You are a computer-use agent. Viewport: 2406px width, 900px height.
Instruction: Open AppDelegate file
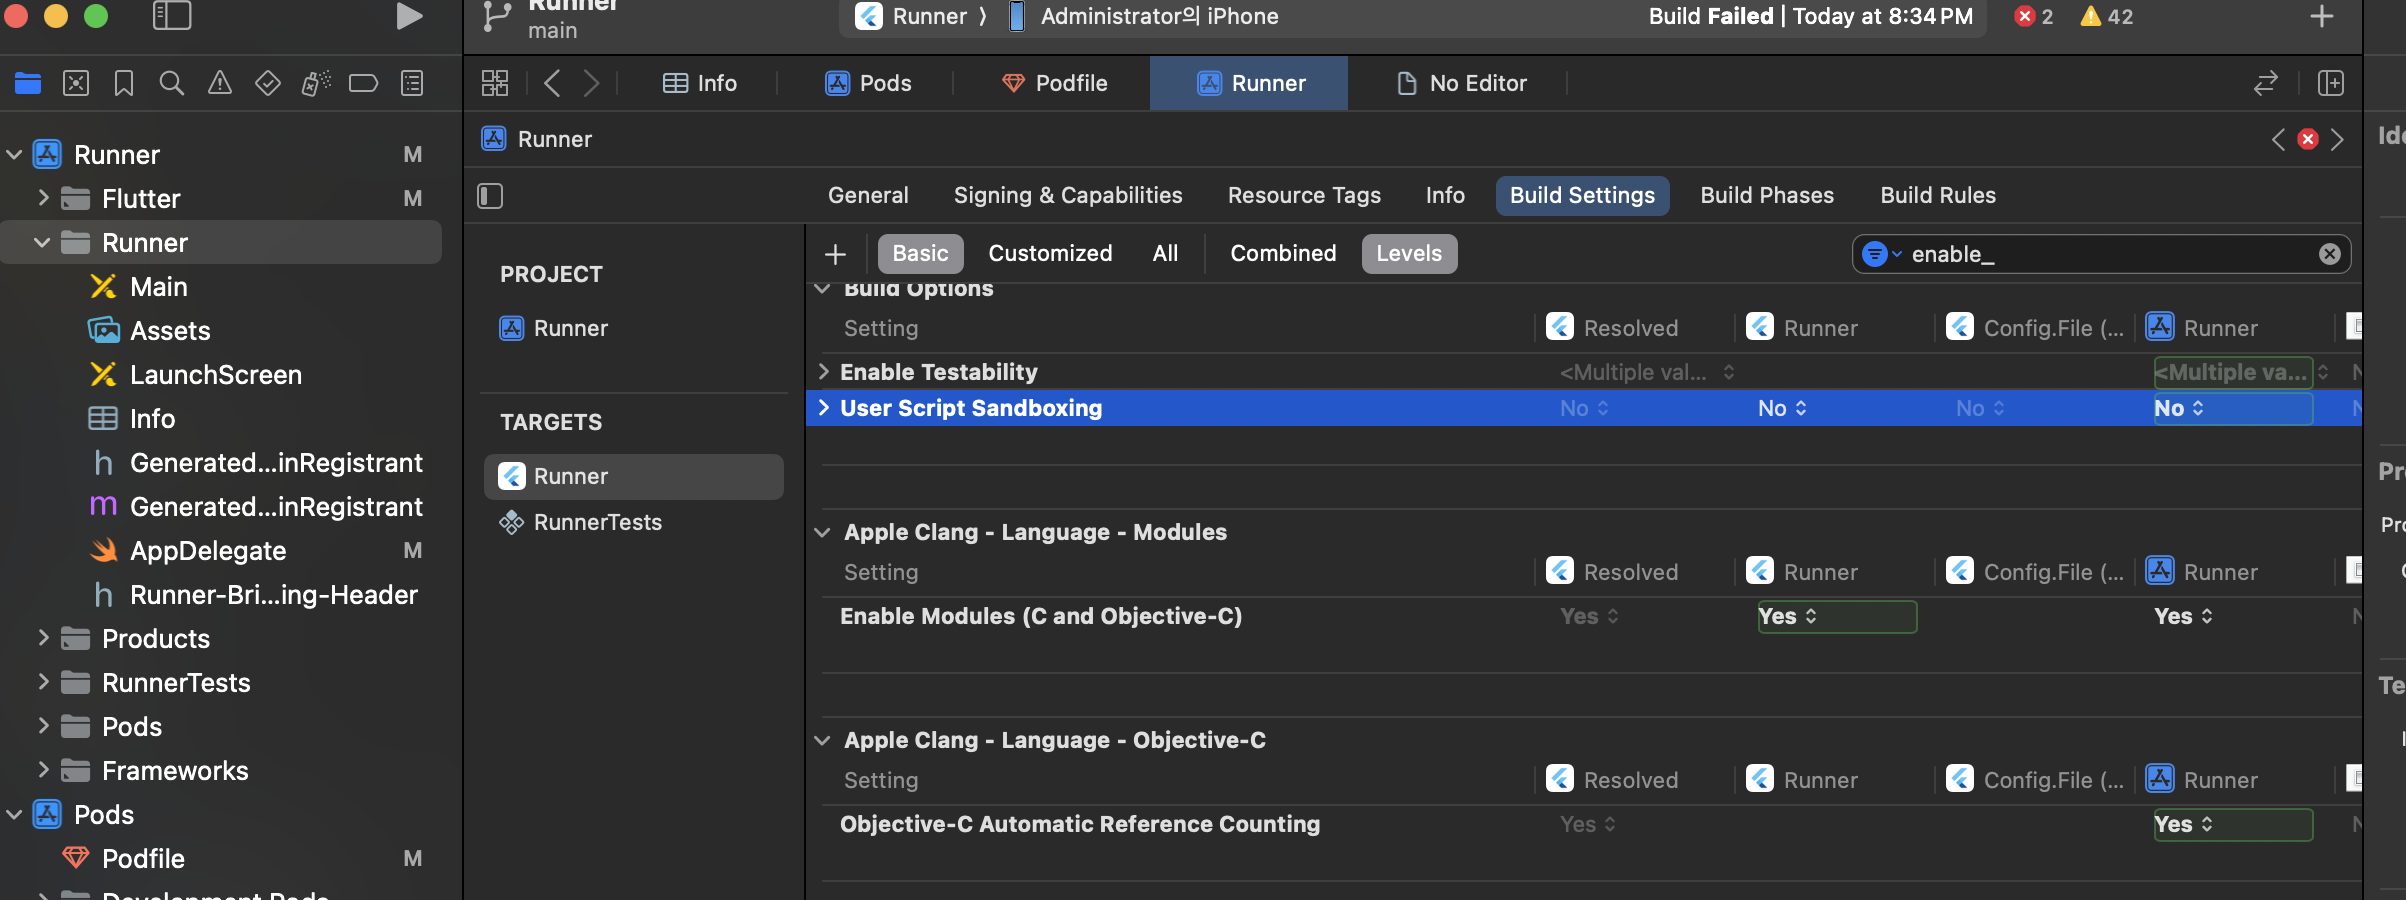click(x=208, y=550)
